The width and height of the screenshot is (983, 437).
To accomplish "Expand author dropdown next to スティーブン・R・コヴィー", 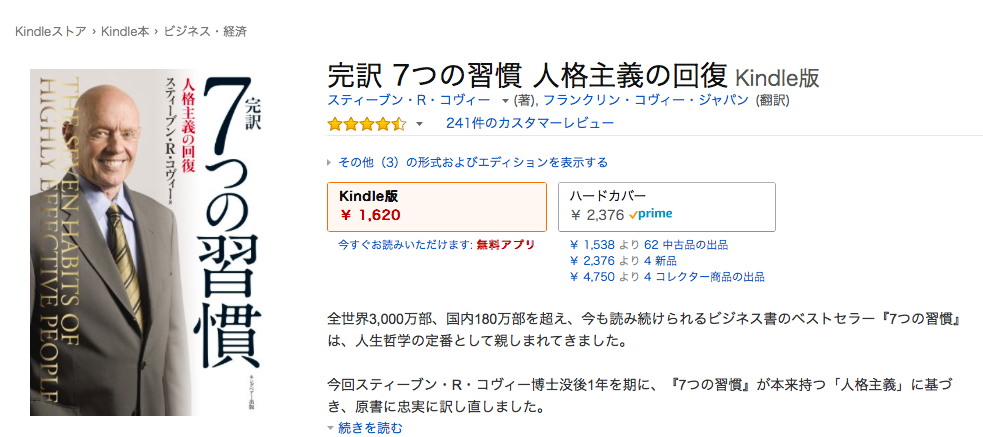I will pyautogui.click(x=504, y=101).
